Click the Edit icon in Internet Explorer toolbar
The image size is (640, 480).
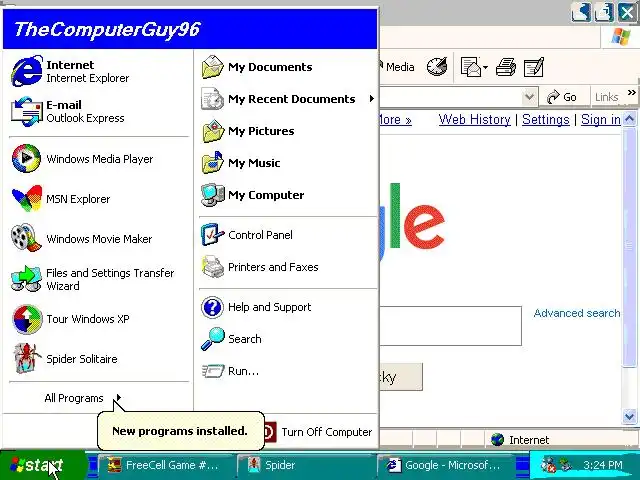point(534,67)
